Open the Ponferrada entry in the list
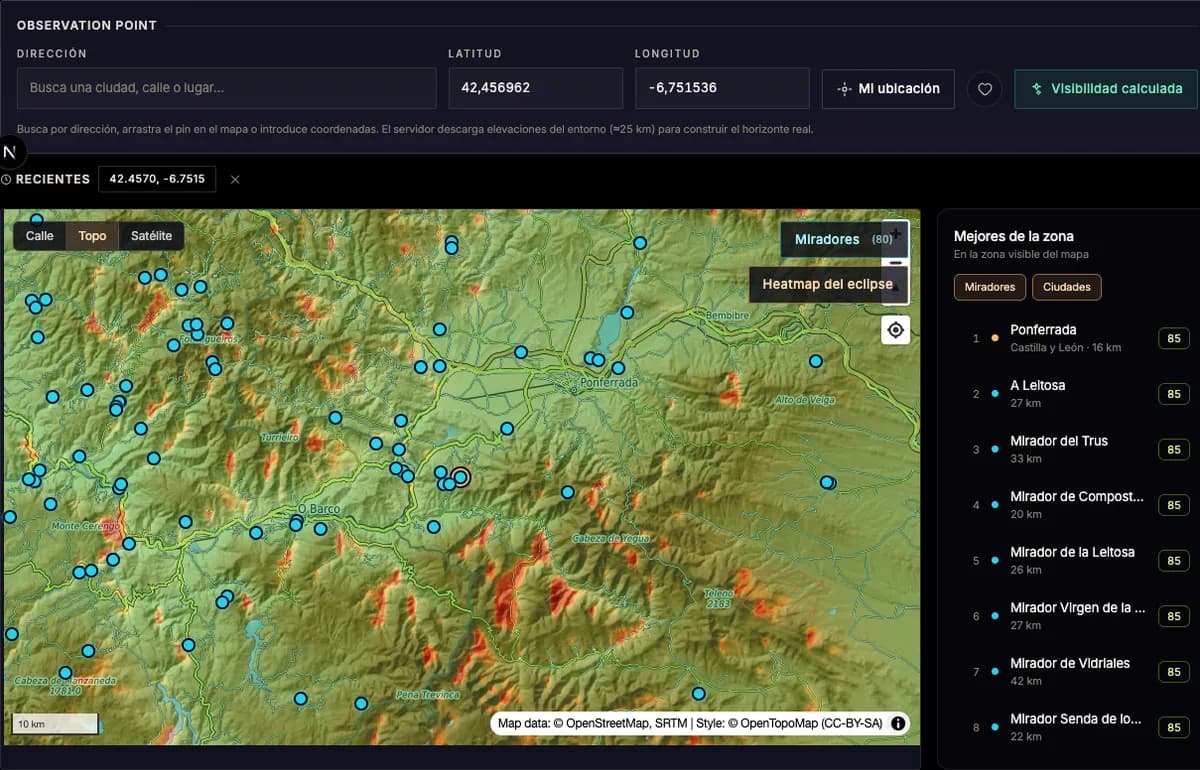This screenshot has width=1200, height=770. [1071, 338]
